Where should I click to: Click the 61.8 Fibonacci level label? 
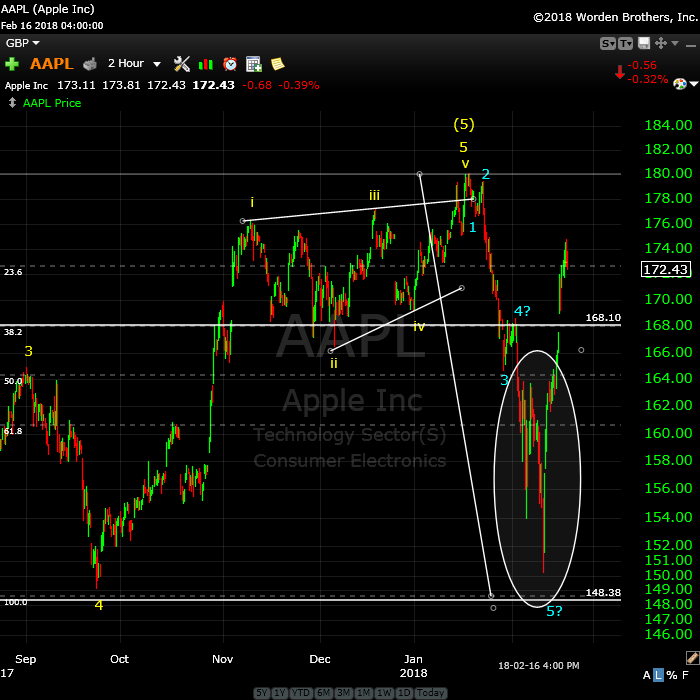coord(13,431)
